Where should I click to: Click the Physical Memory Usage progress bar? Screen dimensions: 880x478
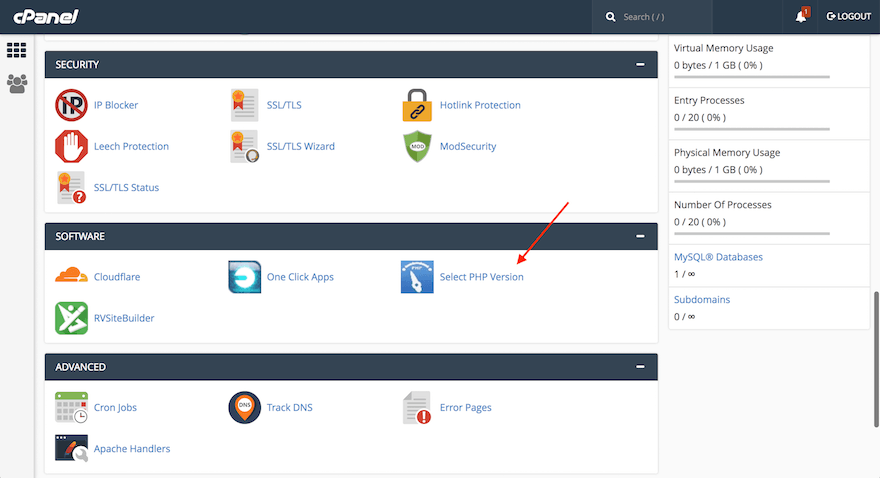[x=751, y=181]
